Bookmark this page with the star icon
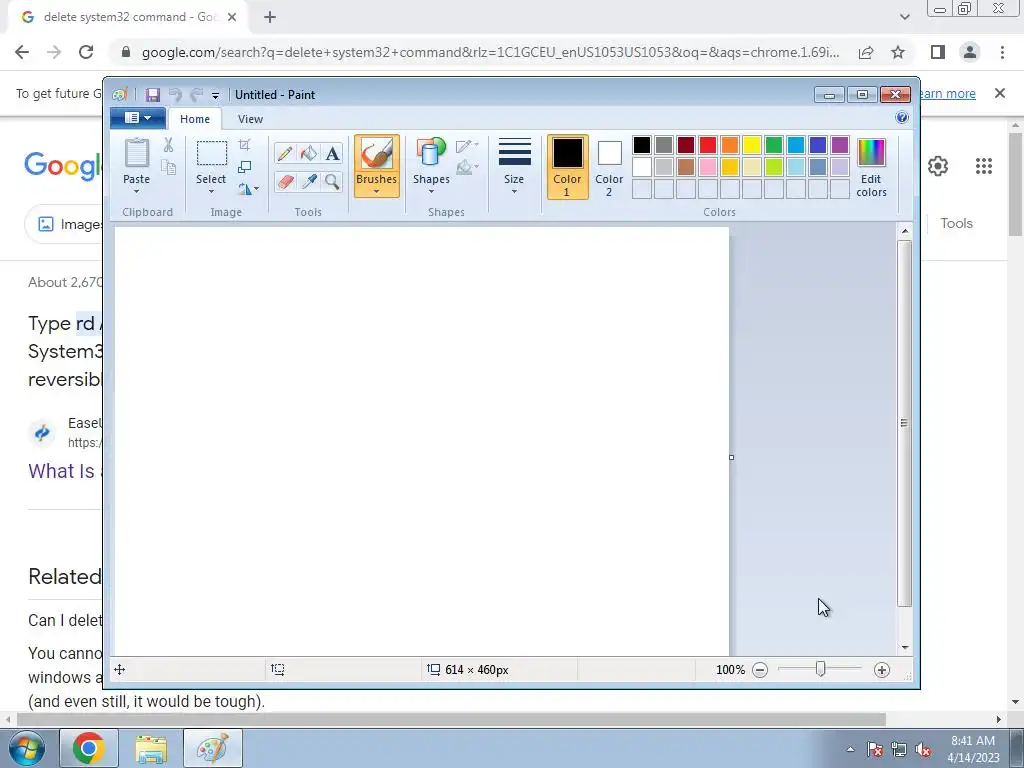Viewport: 1024px width, 768px height. pyautogui.click(x=898, y=52)
